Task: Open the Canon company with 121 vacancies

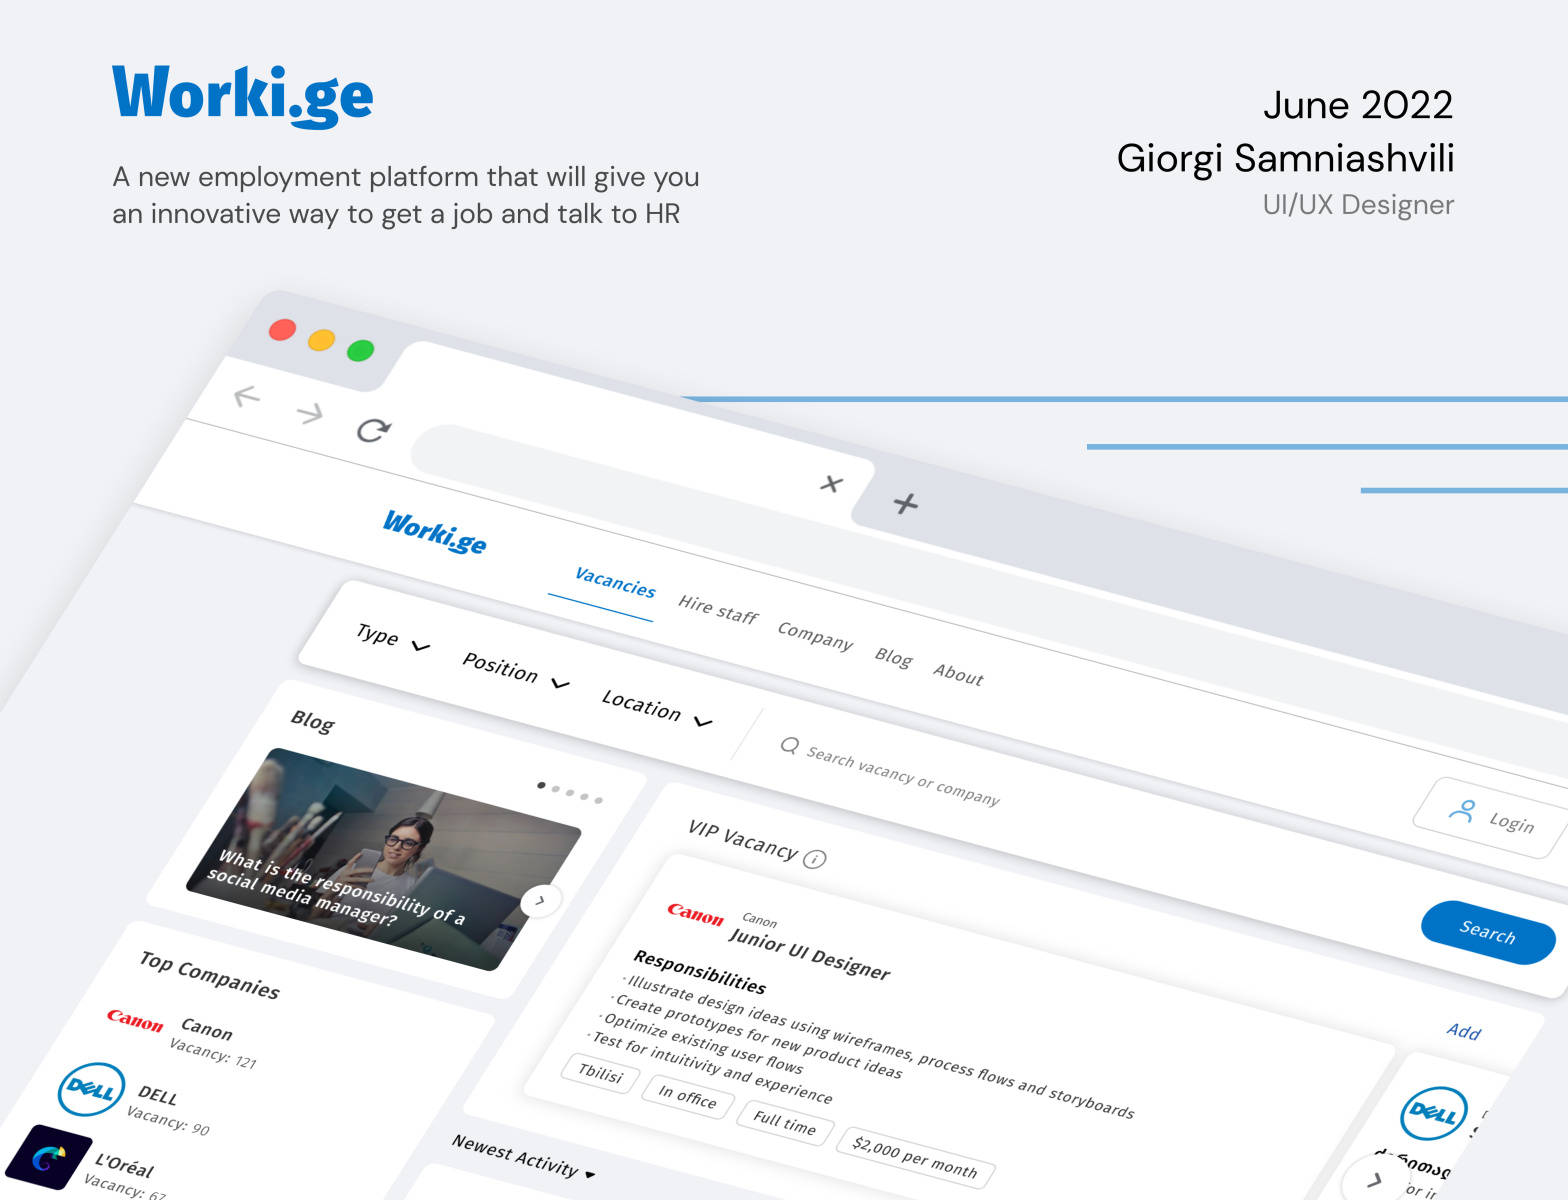Action: point(207,1028)
